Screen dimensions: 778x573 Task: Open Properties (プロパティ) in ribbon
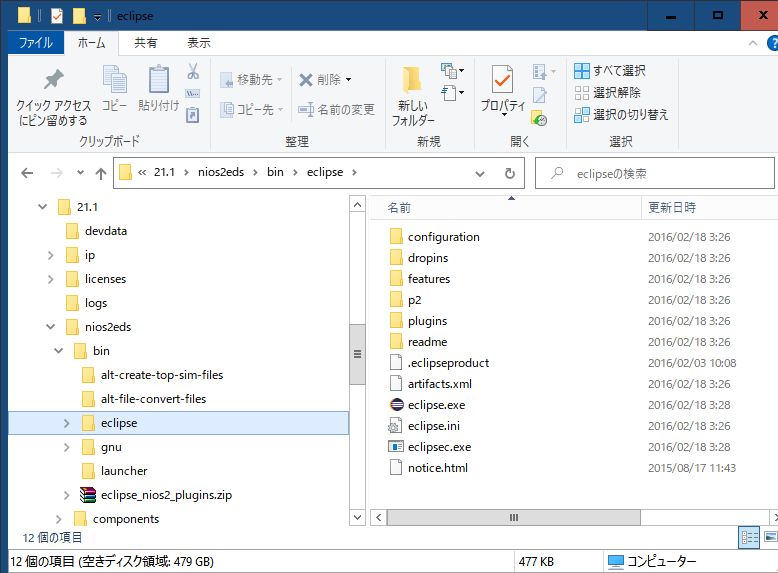tap(503, 89)
